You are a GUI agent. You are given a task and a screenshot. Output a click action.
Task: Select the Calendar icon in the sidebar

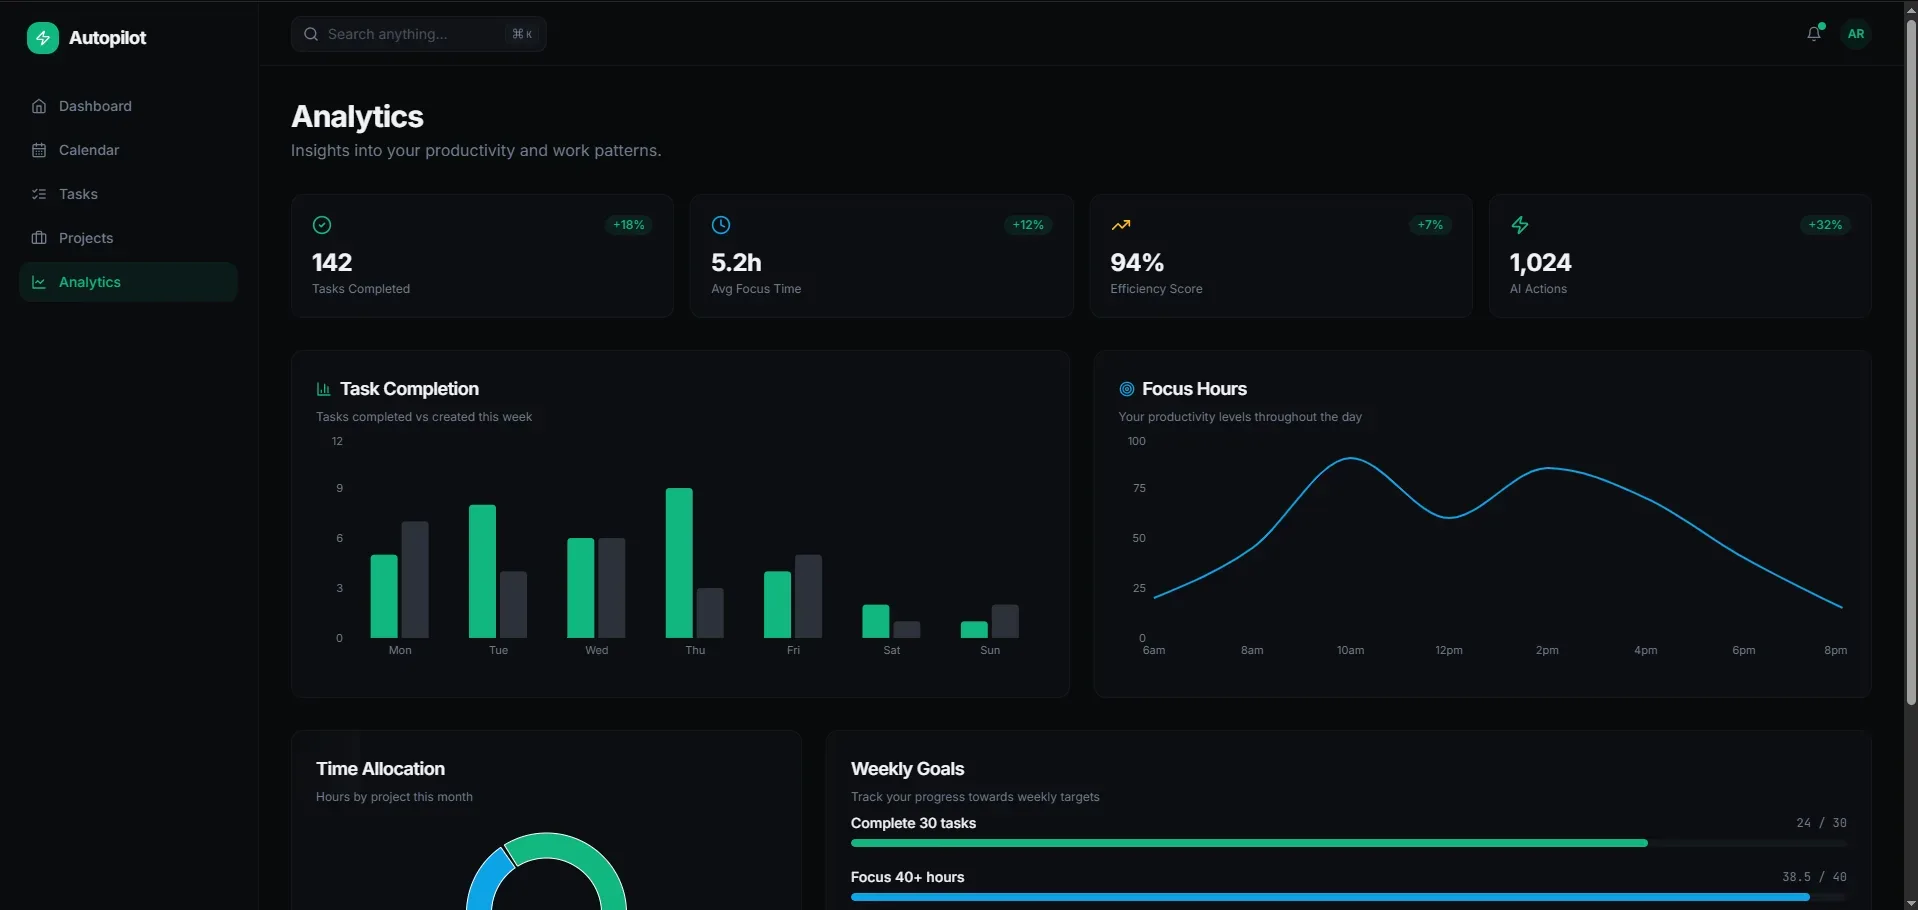click(x=38, y=150)
